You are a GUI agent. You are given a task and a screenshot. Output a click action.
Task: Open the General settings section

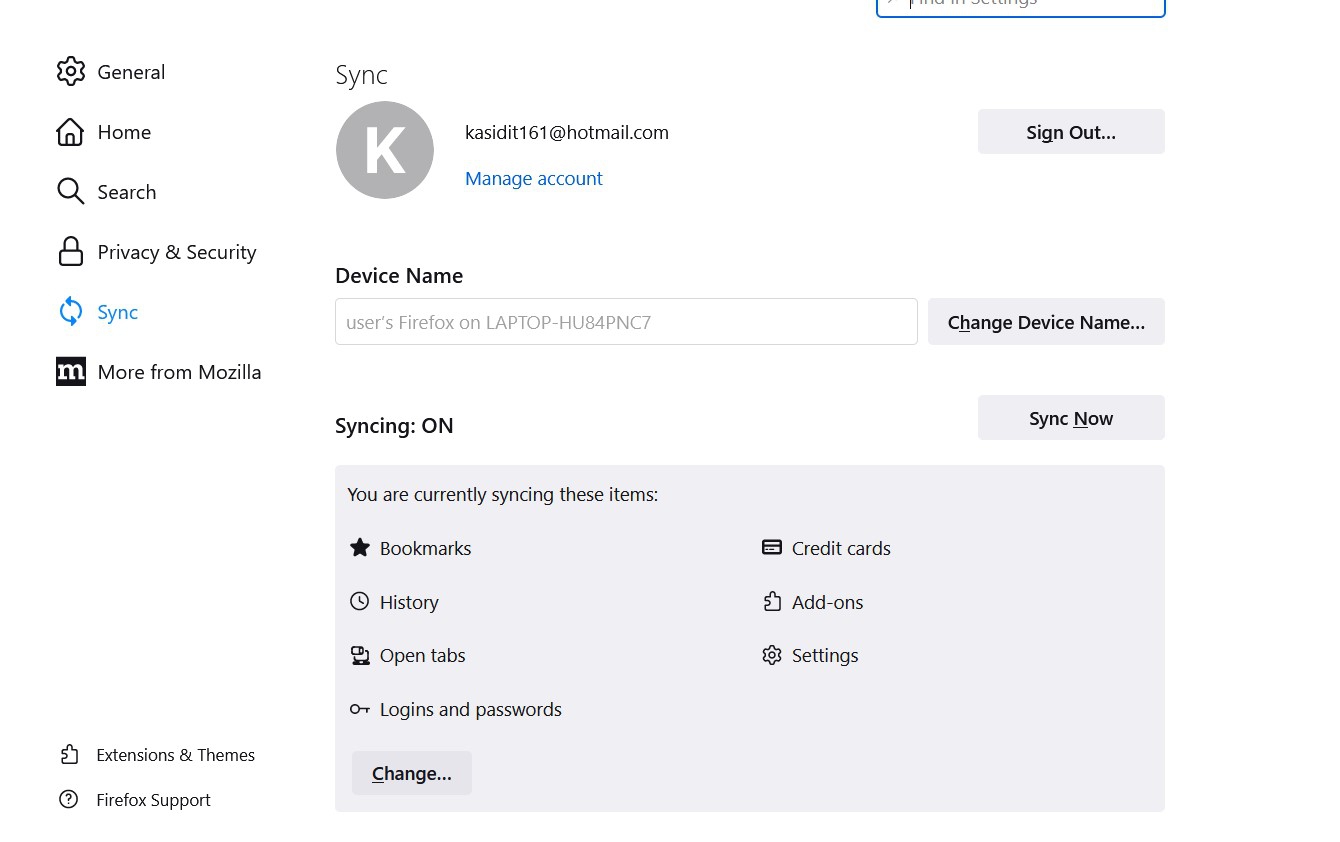coord(131,72)
